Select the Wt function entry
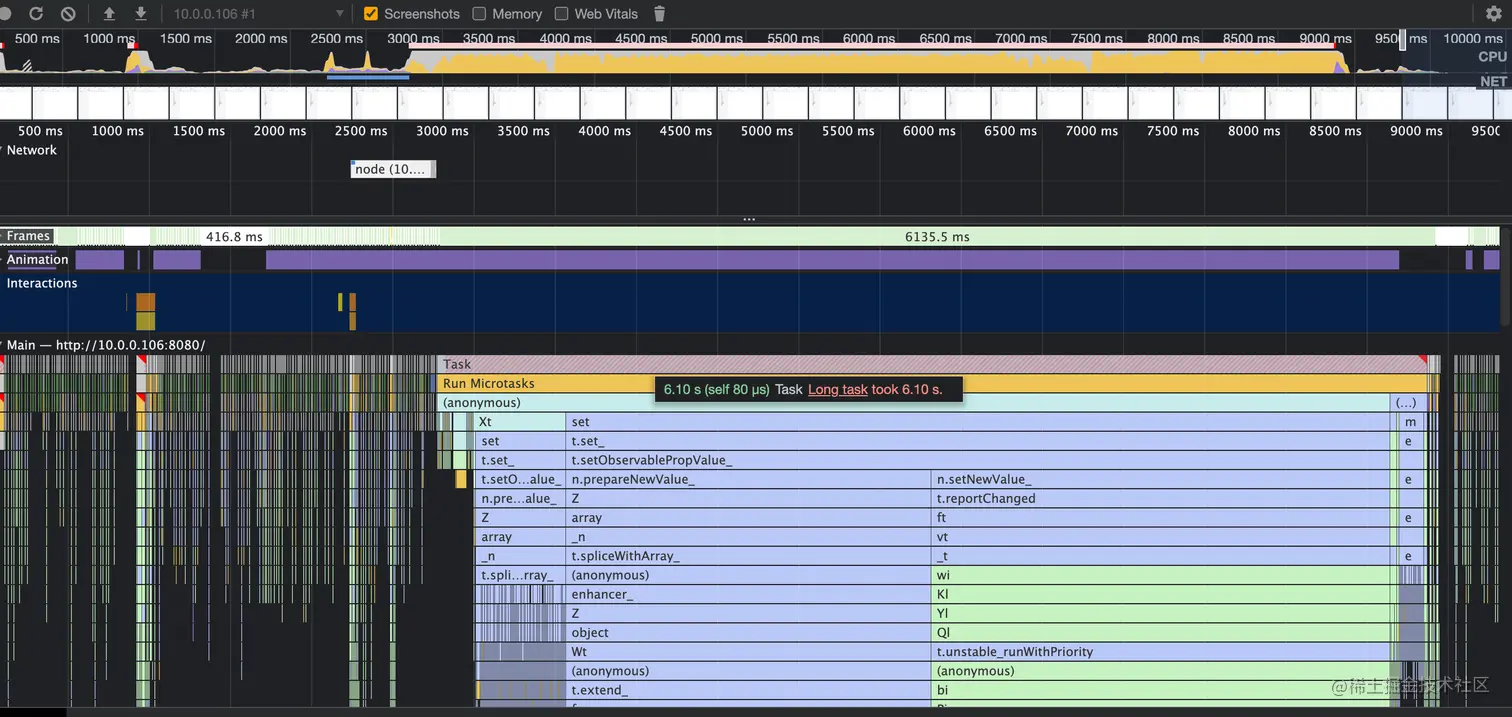1512x717 pixels. (748, 651)
